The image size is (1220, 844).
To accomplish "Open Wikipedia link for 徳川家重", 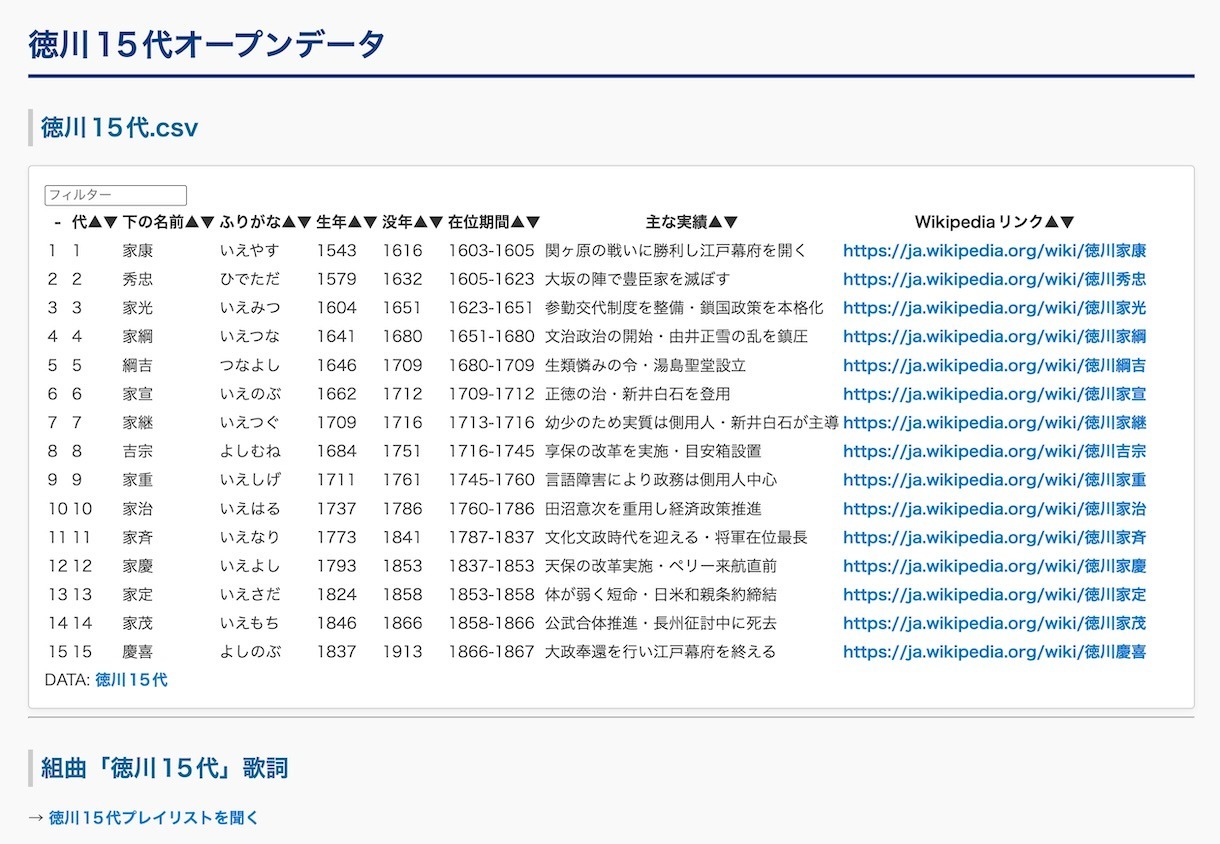I will tap(995, 480).
